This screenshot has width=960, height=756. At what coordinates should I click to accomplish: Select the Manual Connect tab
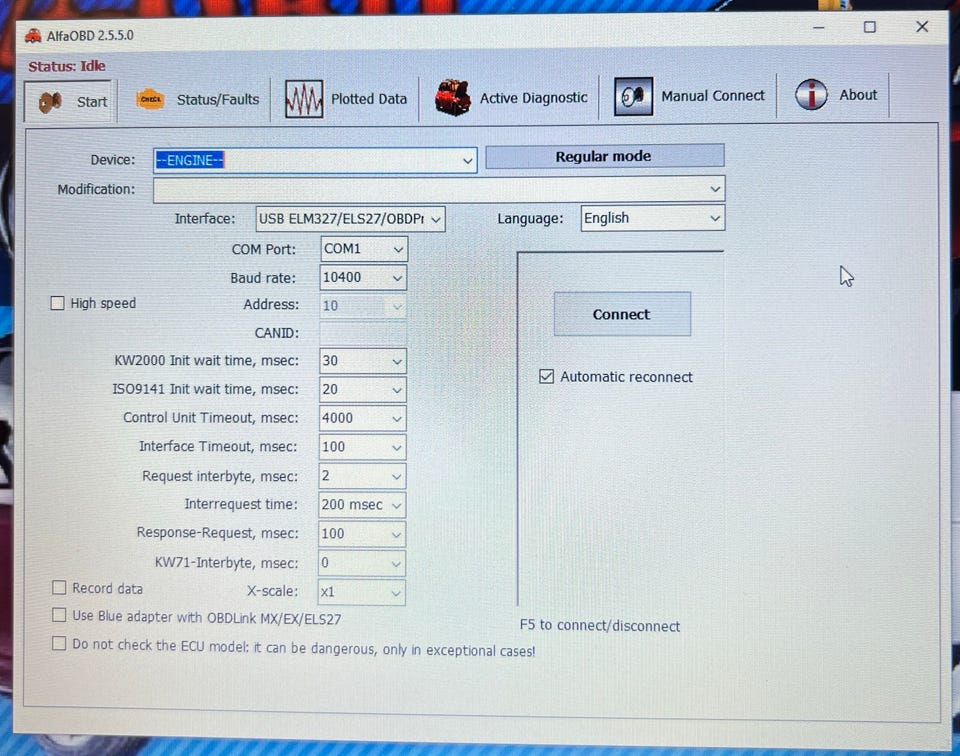(689, 96)
